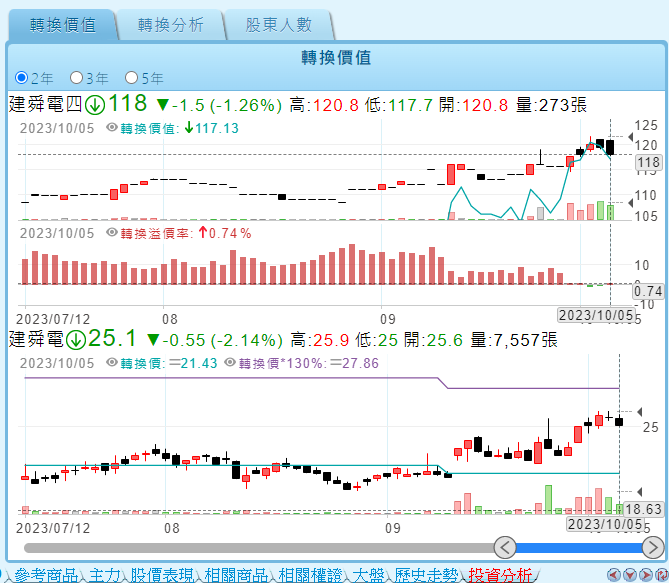Toggle the 轉換溢價率 eye visibility icon
Screen dimensions: 669x583
point(112,233)
